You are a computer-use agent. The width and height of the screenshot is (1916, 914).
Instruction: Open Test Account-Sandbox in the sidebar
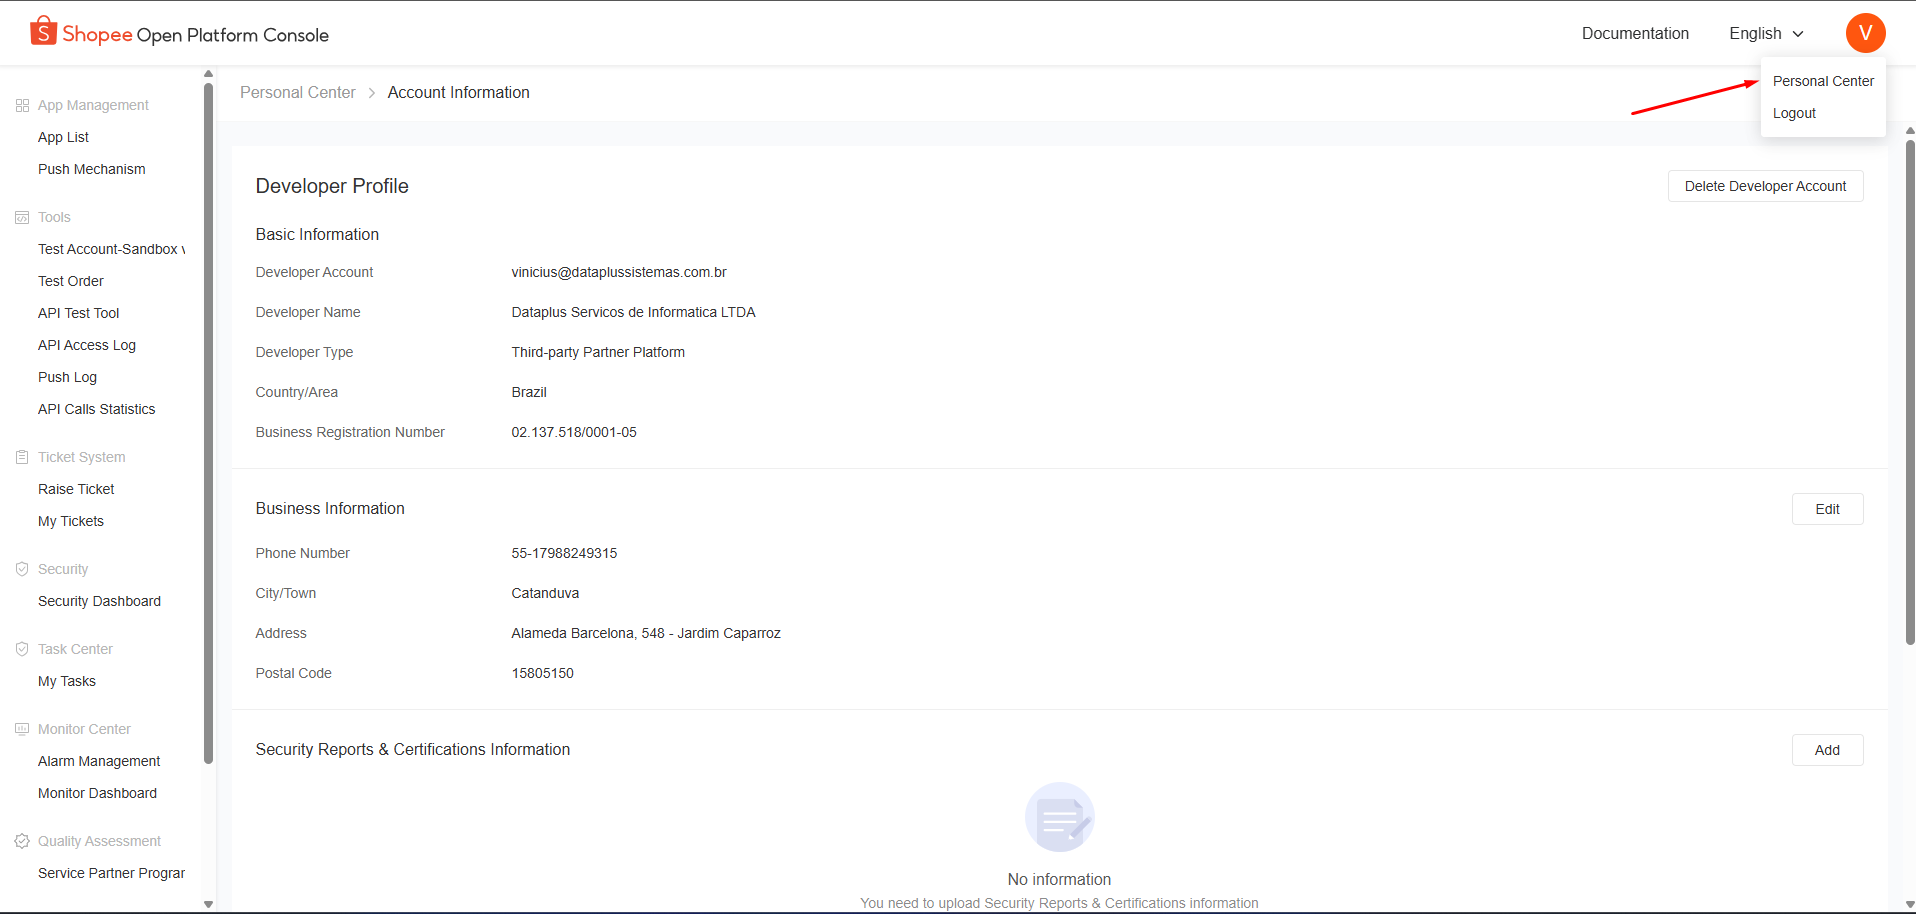pos(111,249)
